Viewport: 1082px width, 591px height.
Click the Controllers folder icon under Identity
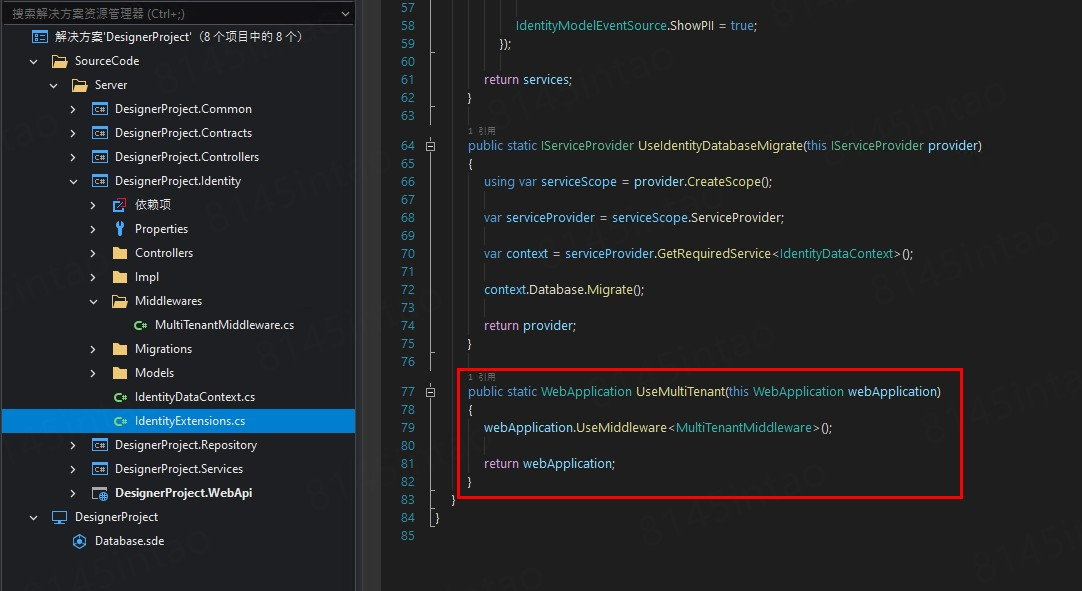(x=120, y=253)
